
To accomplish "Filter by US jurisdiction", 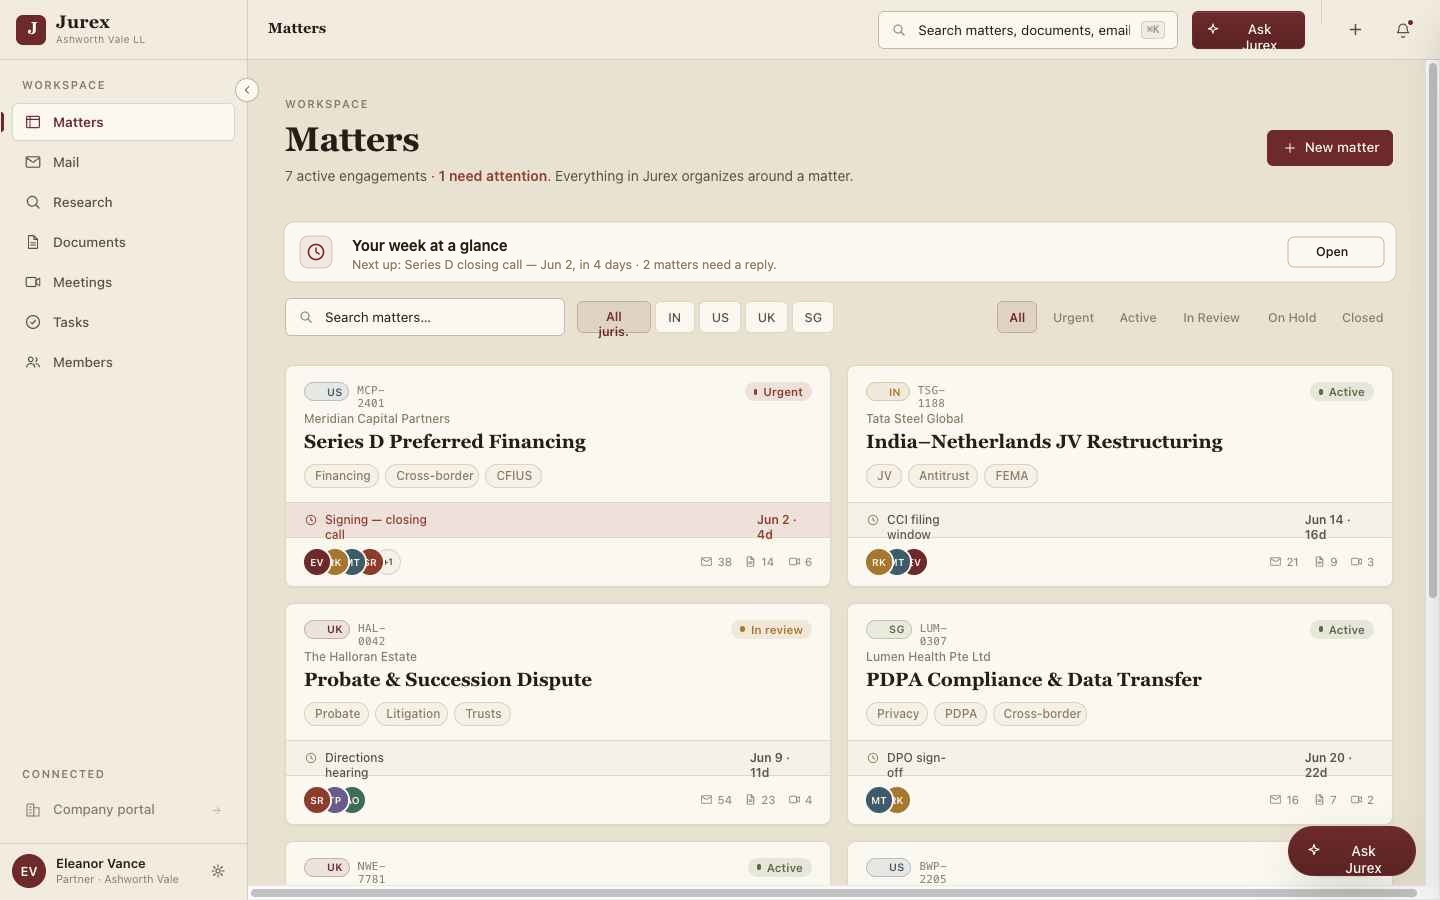I will (720, 317).
